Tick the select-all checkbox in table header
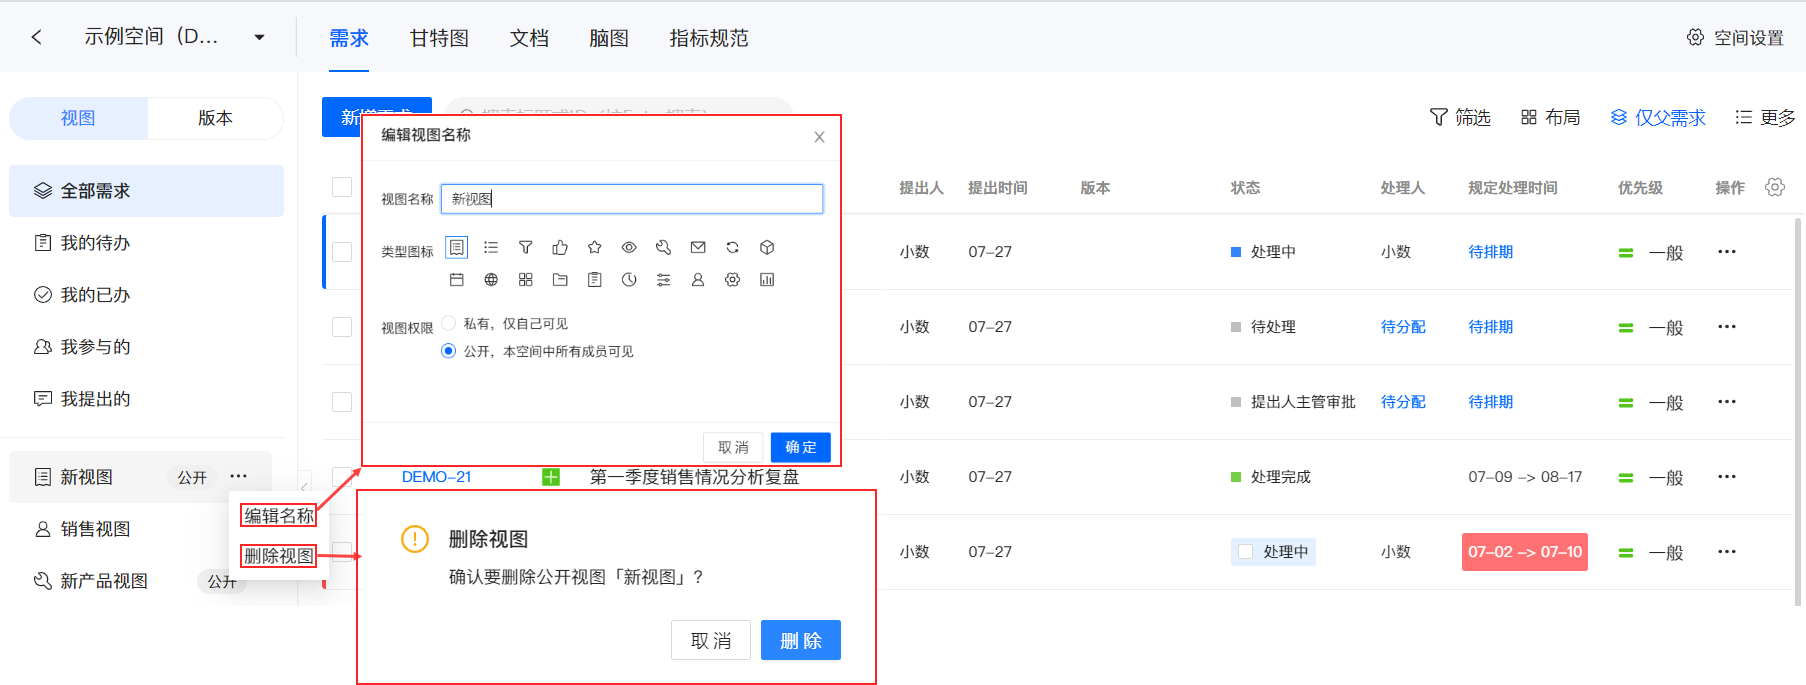Screen dimensions: 1806x685 (342, 187)
